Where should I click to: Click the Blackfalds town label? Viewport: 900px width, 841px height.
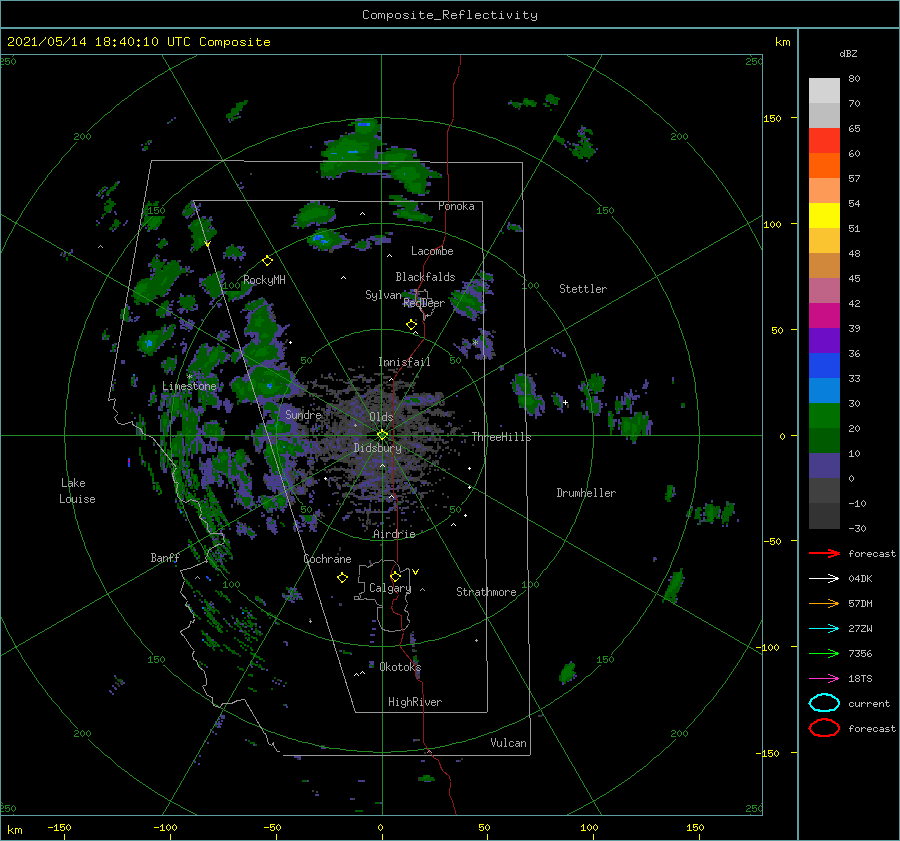point(425,277)
